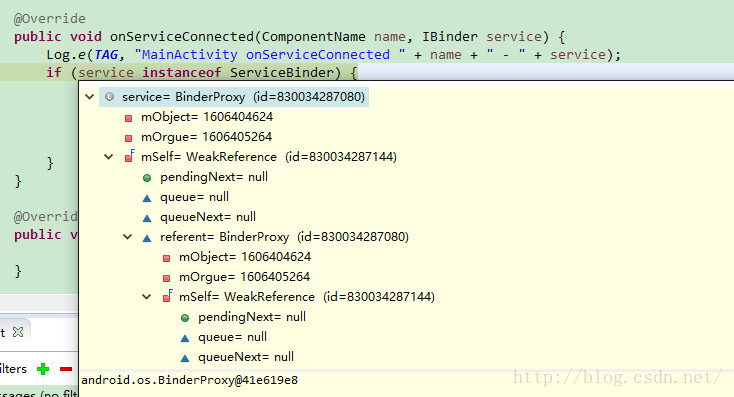
Task: Click blue triangle icon of nested queueNext
Action: (x=185, y=358)
